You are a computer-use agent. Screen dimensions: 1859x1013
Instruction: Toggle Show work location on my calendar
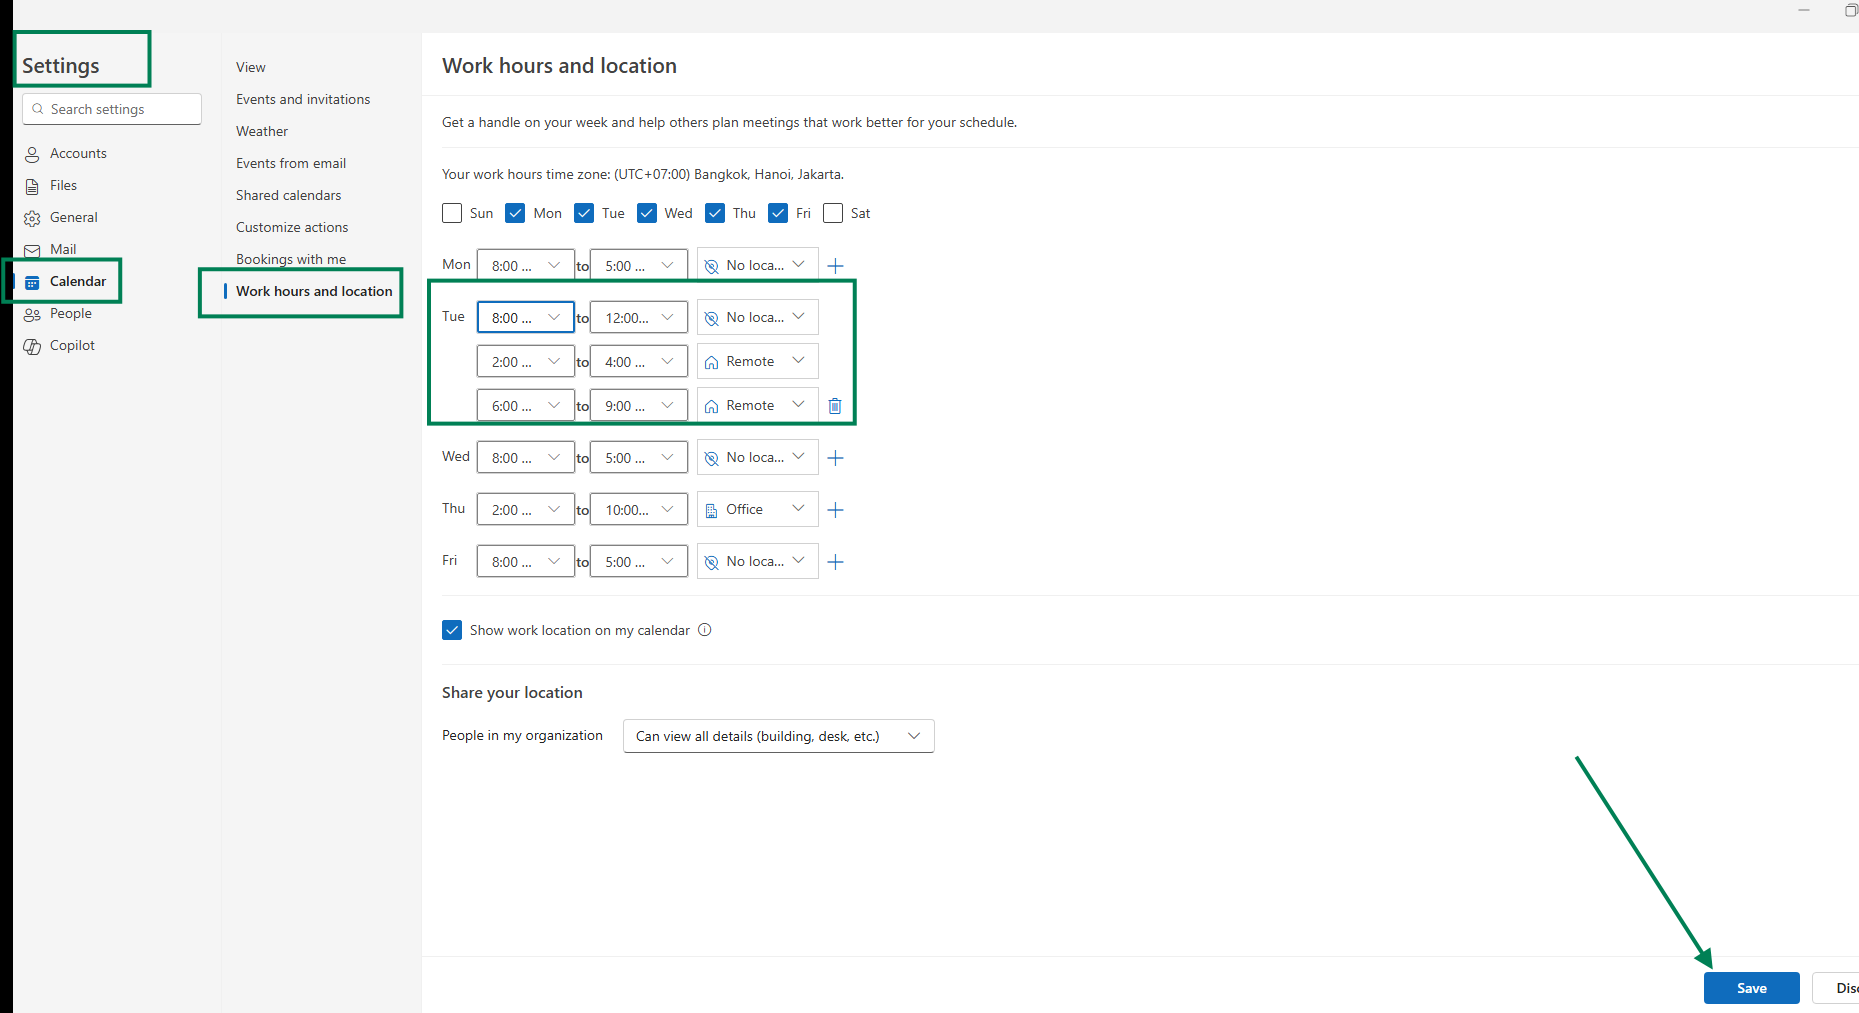click(452, 630)
